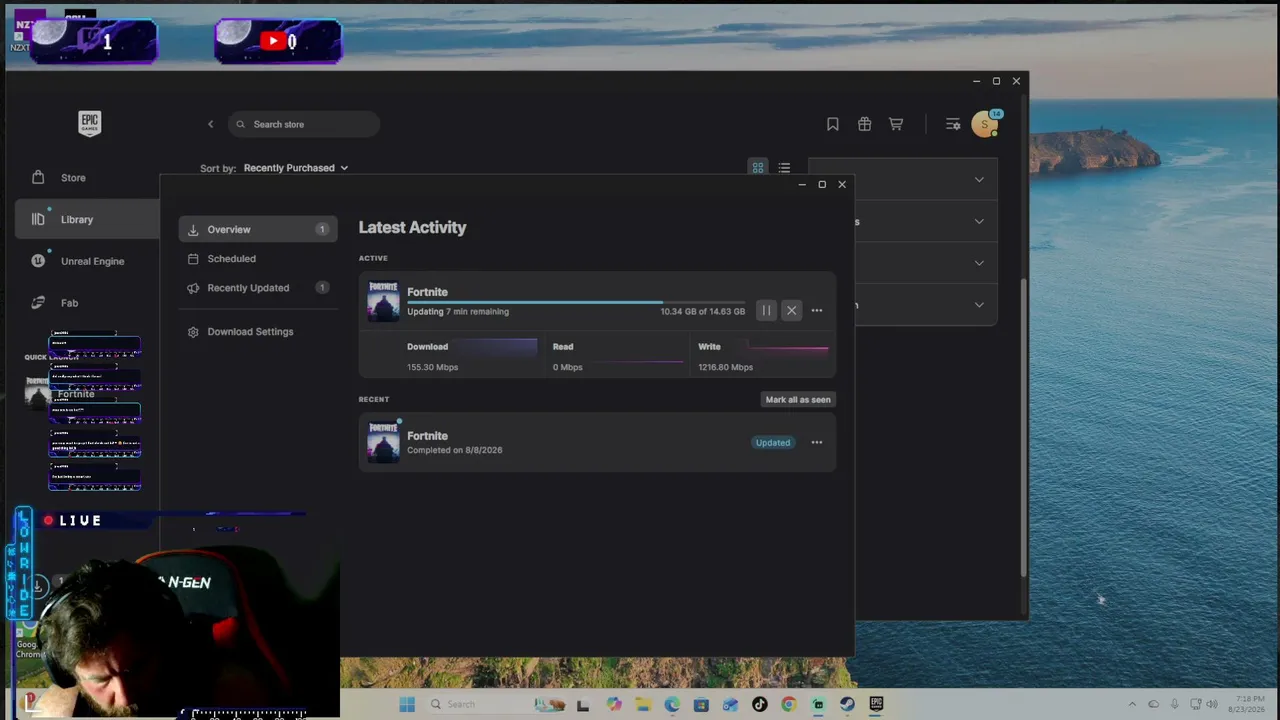Click the 'Latest Activity' heading
The image size is (1280, 720).
[412, 228]
